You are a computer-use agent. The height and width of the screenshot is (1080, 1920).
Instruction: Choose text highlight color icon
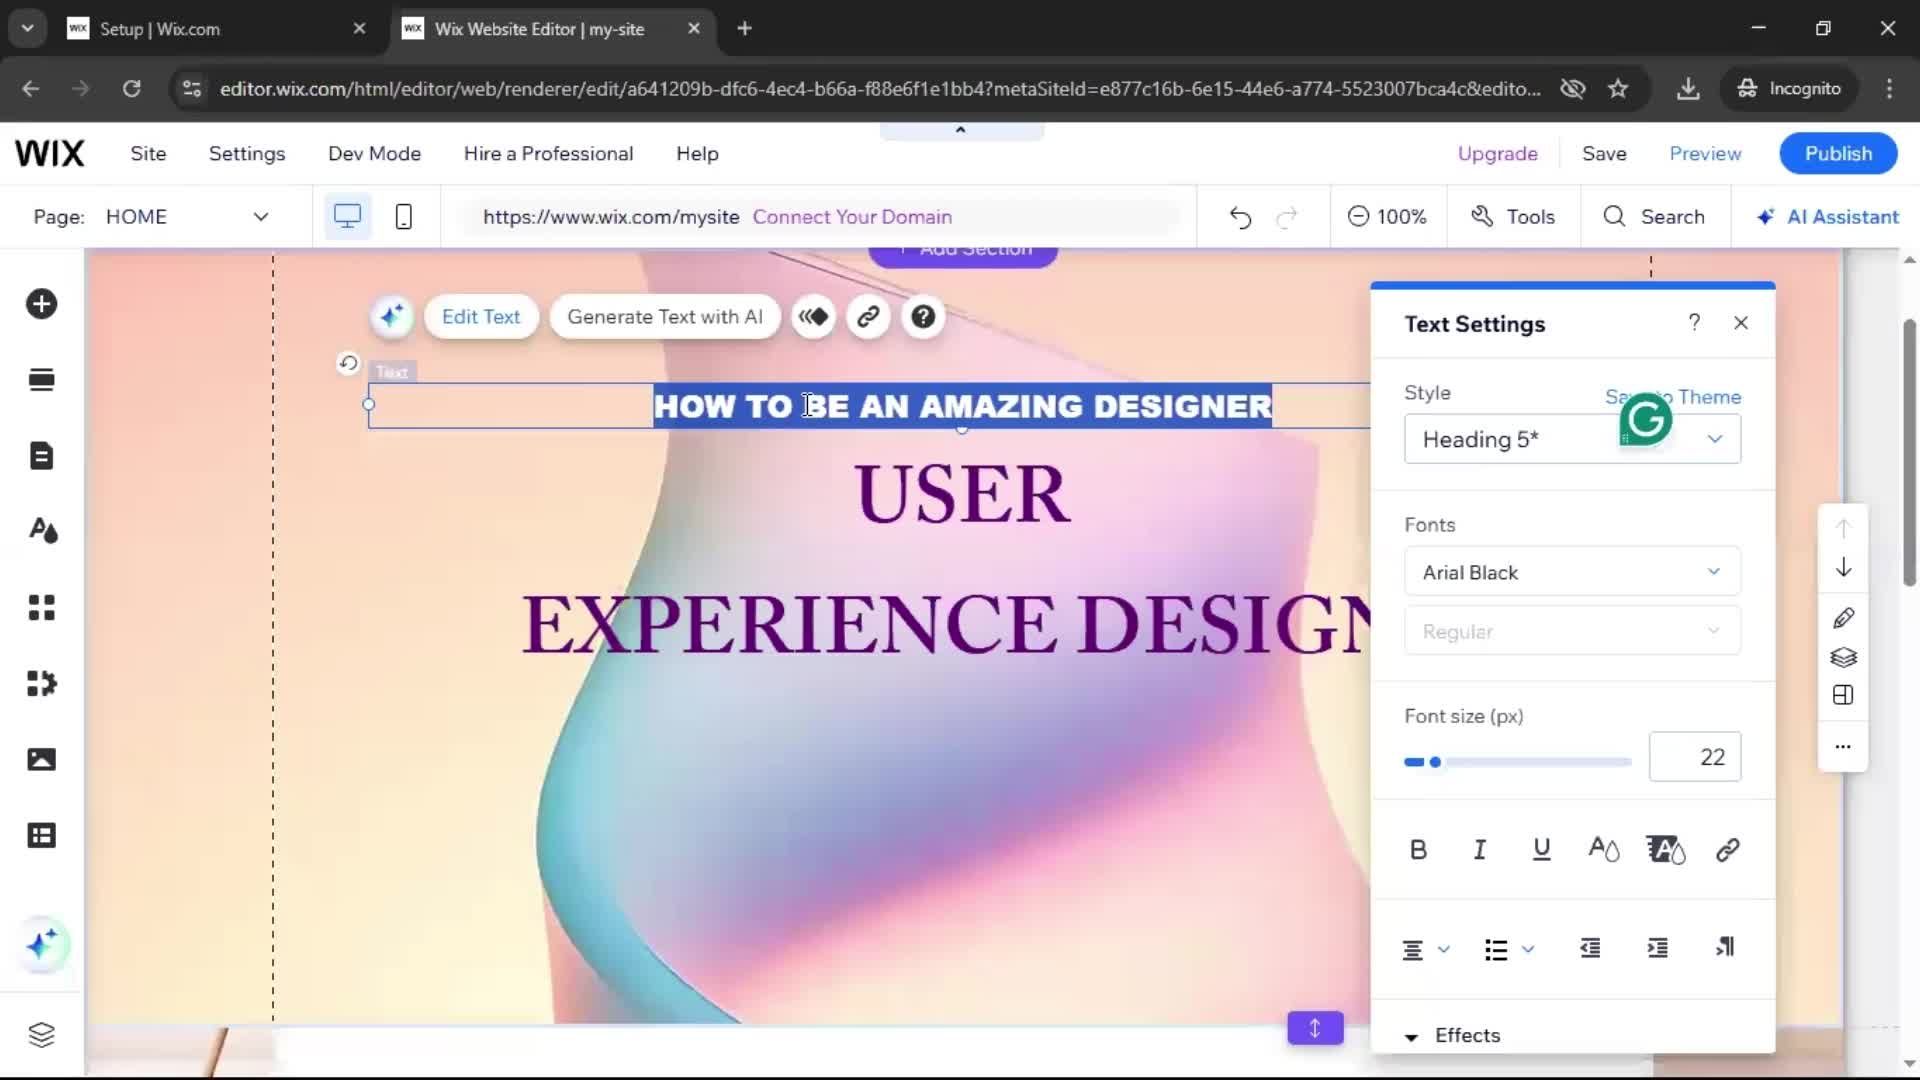[x=1666, y=850]
